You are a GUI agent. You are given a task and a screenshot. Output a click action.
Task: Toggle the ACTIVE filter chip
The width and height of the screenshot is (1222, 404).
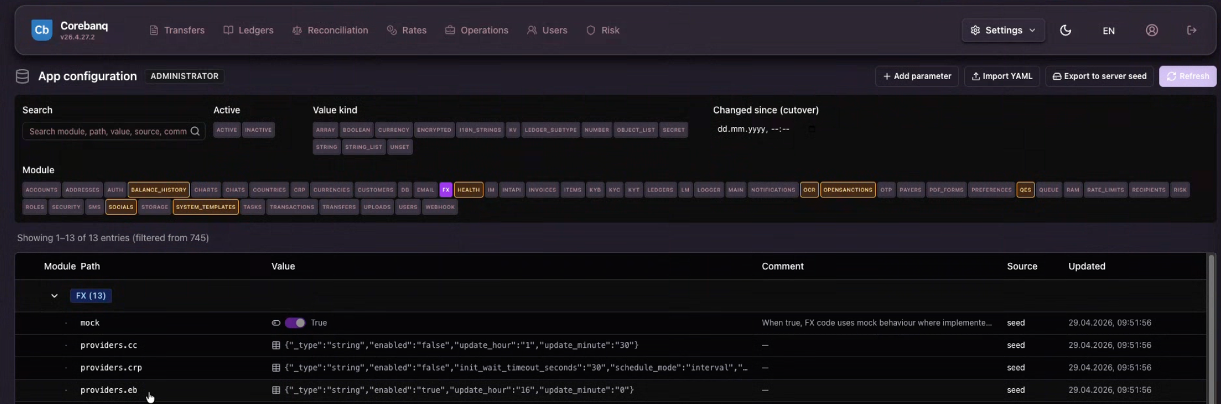(227, 130)
